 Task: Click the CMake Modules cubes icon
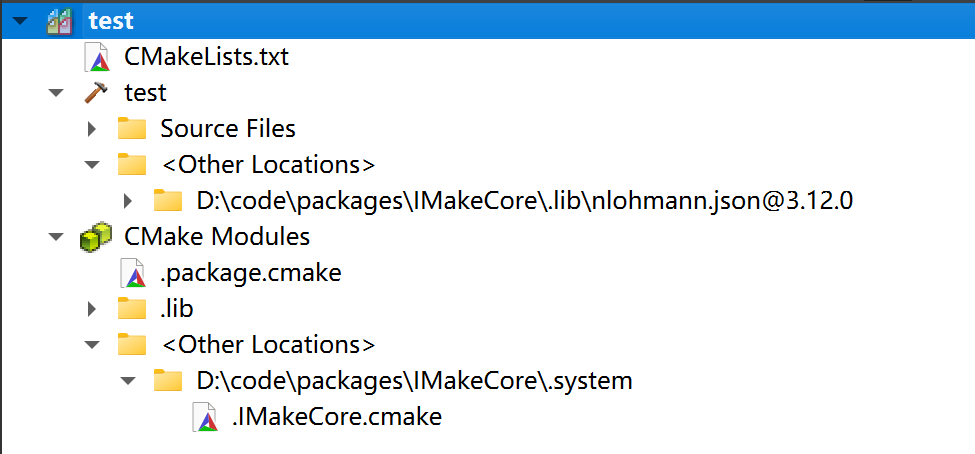pyautogui.click(x=96, y=237)
